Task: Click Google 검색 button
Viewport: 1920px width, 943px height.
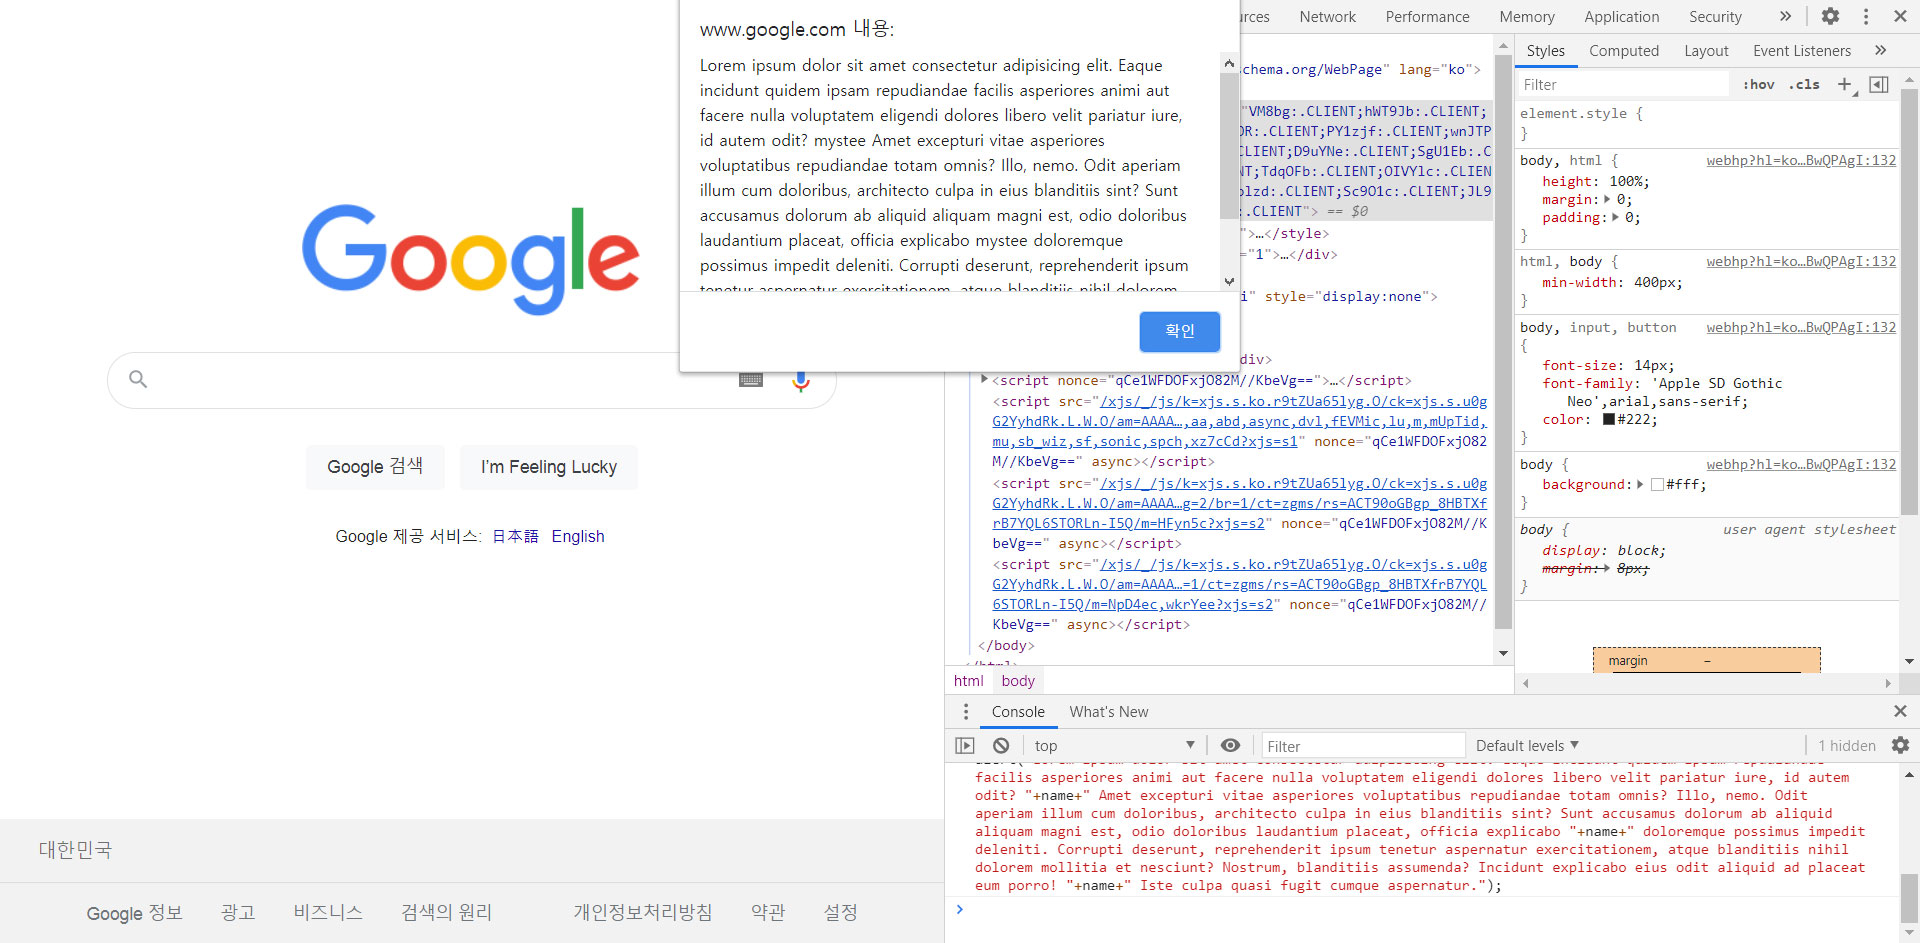Action: [375, 467]
